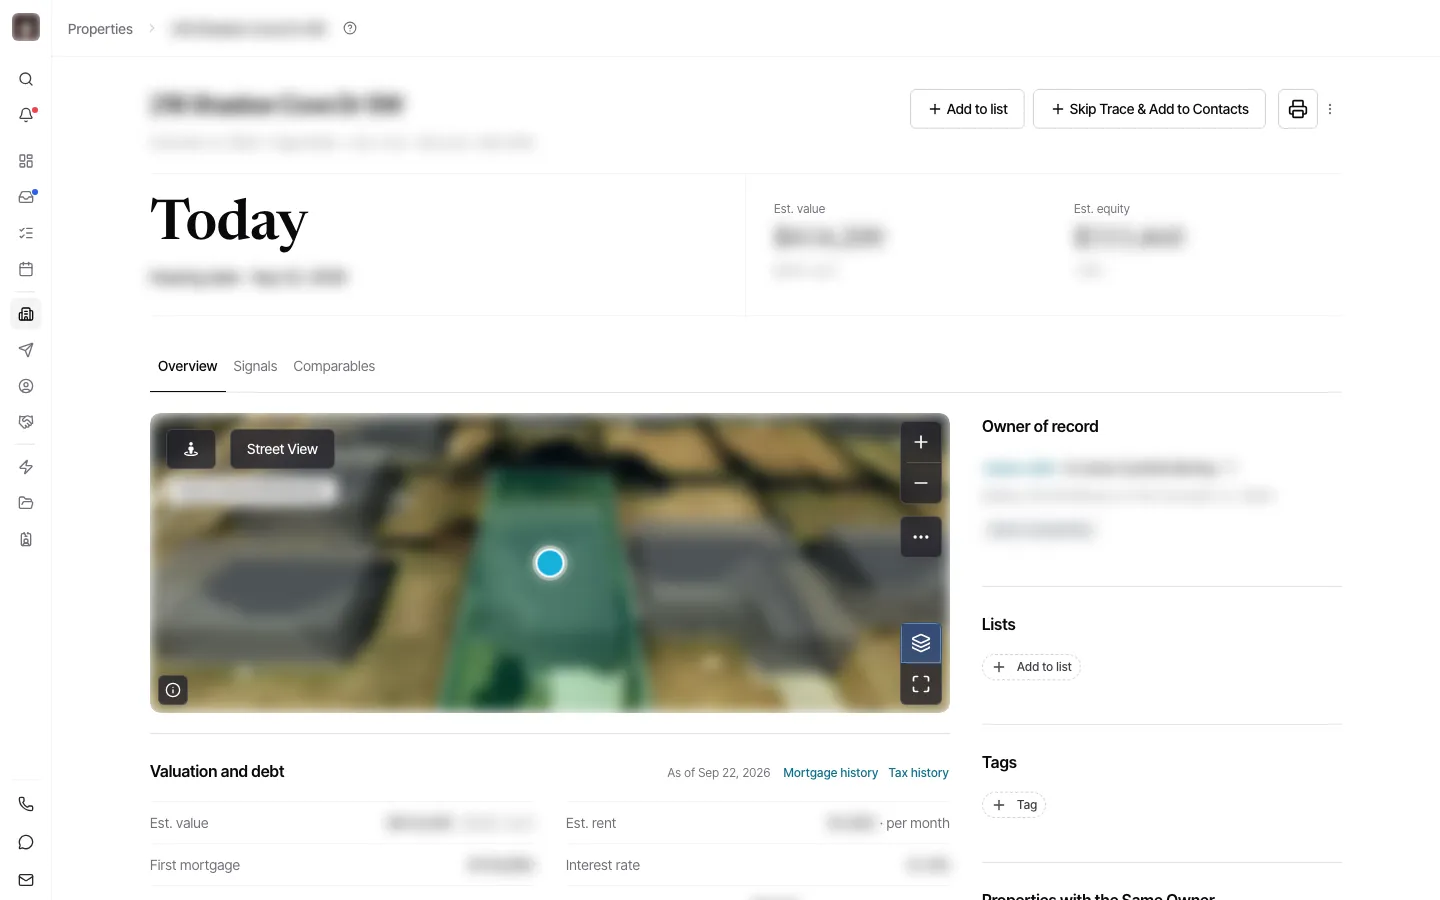
Task: Toggle the map layers button
Action: (921, 643)
